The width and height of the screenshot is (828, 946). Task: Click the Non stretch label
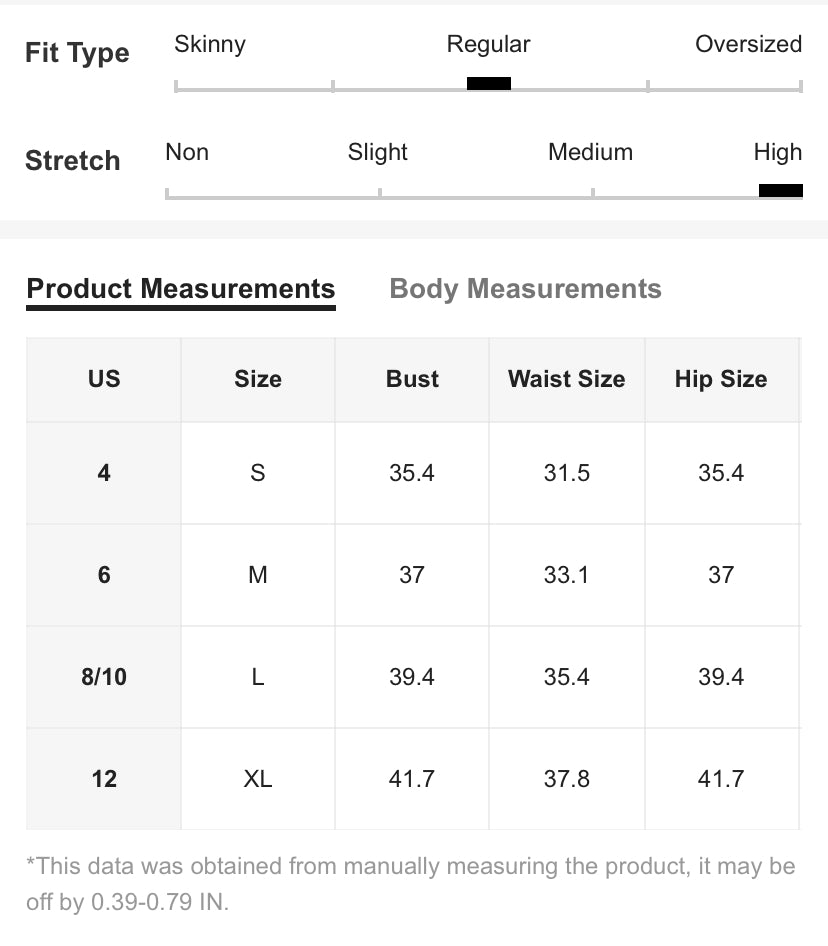[187, 152]
